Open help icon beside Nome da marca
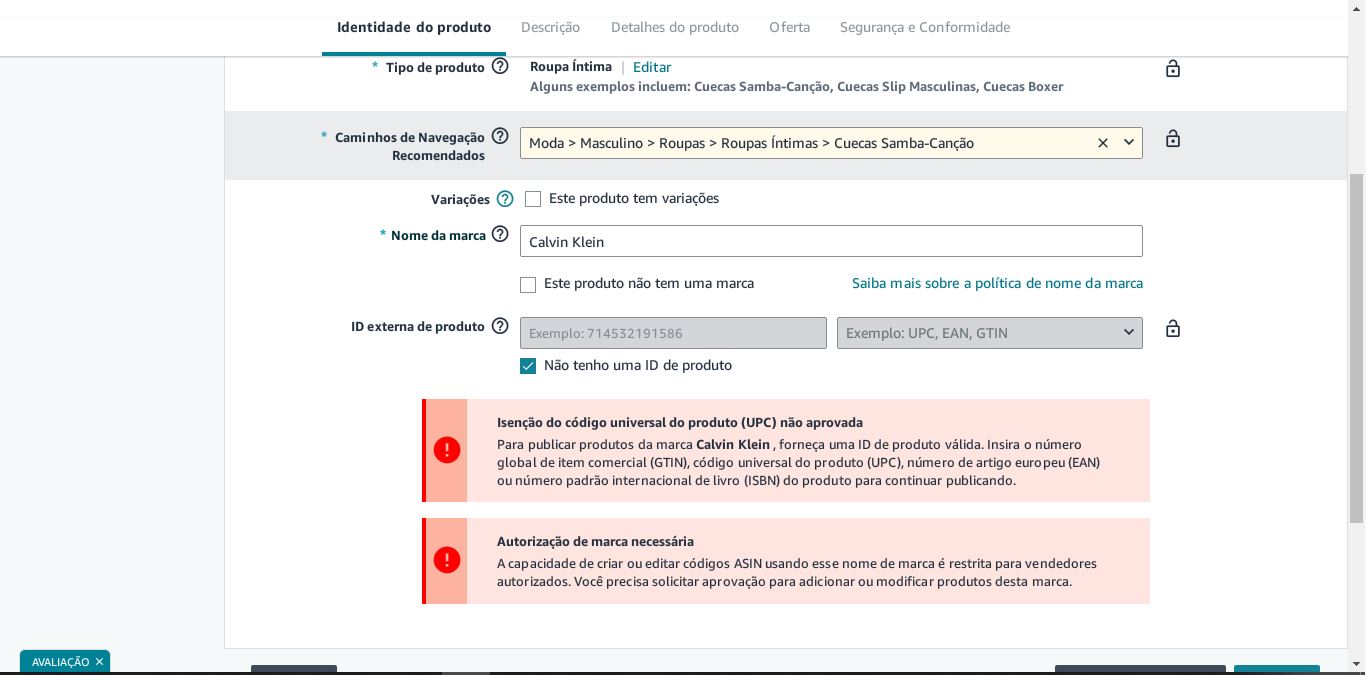This screenshot has height=675, width=1366. (x=500, y=235)
